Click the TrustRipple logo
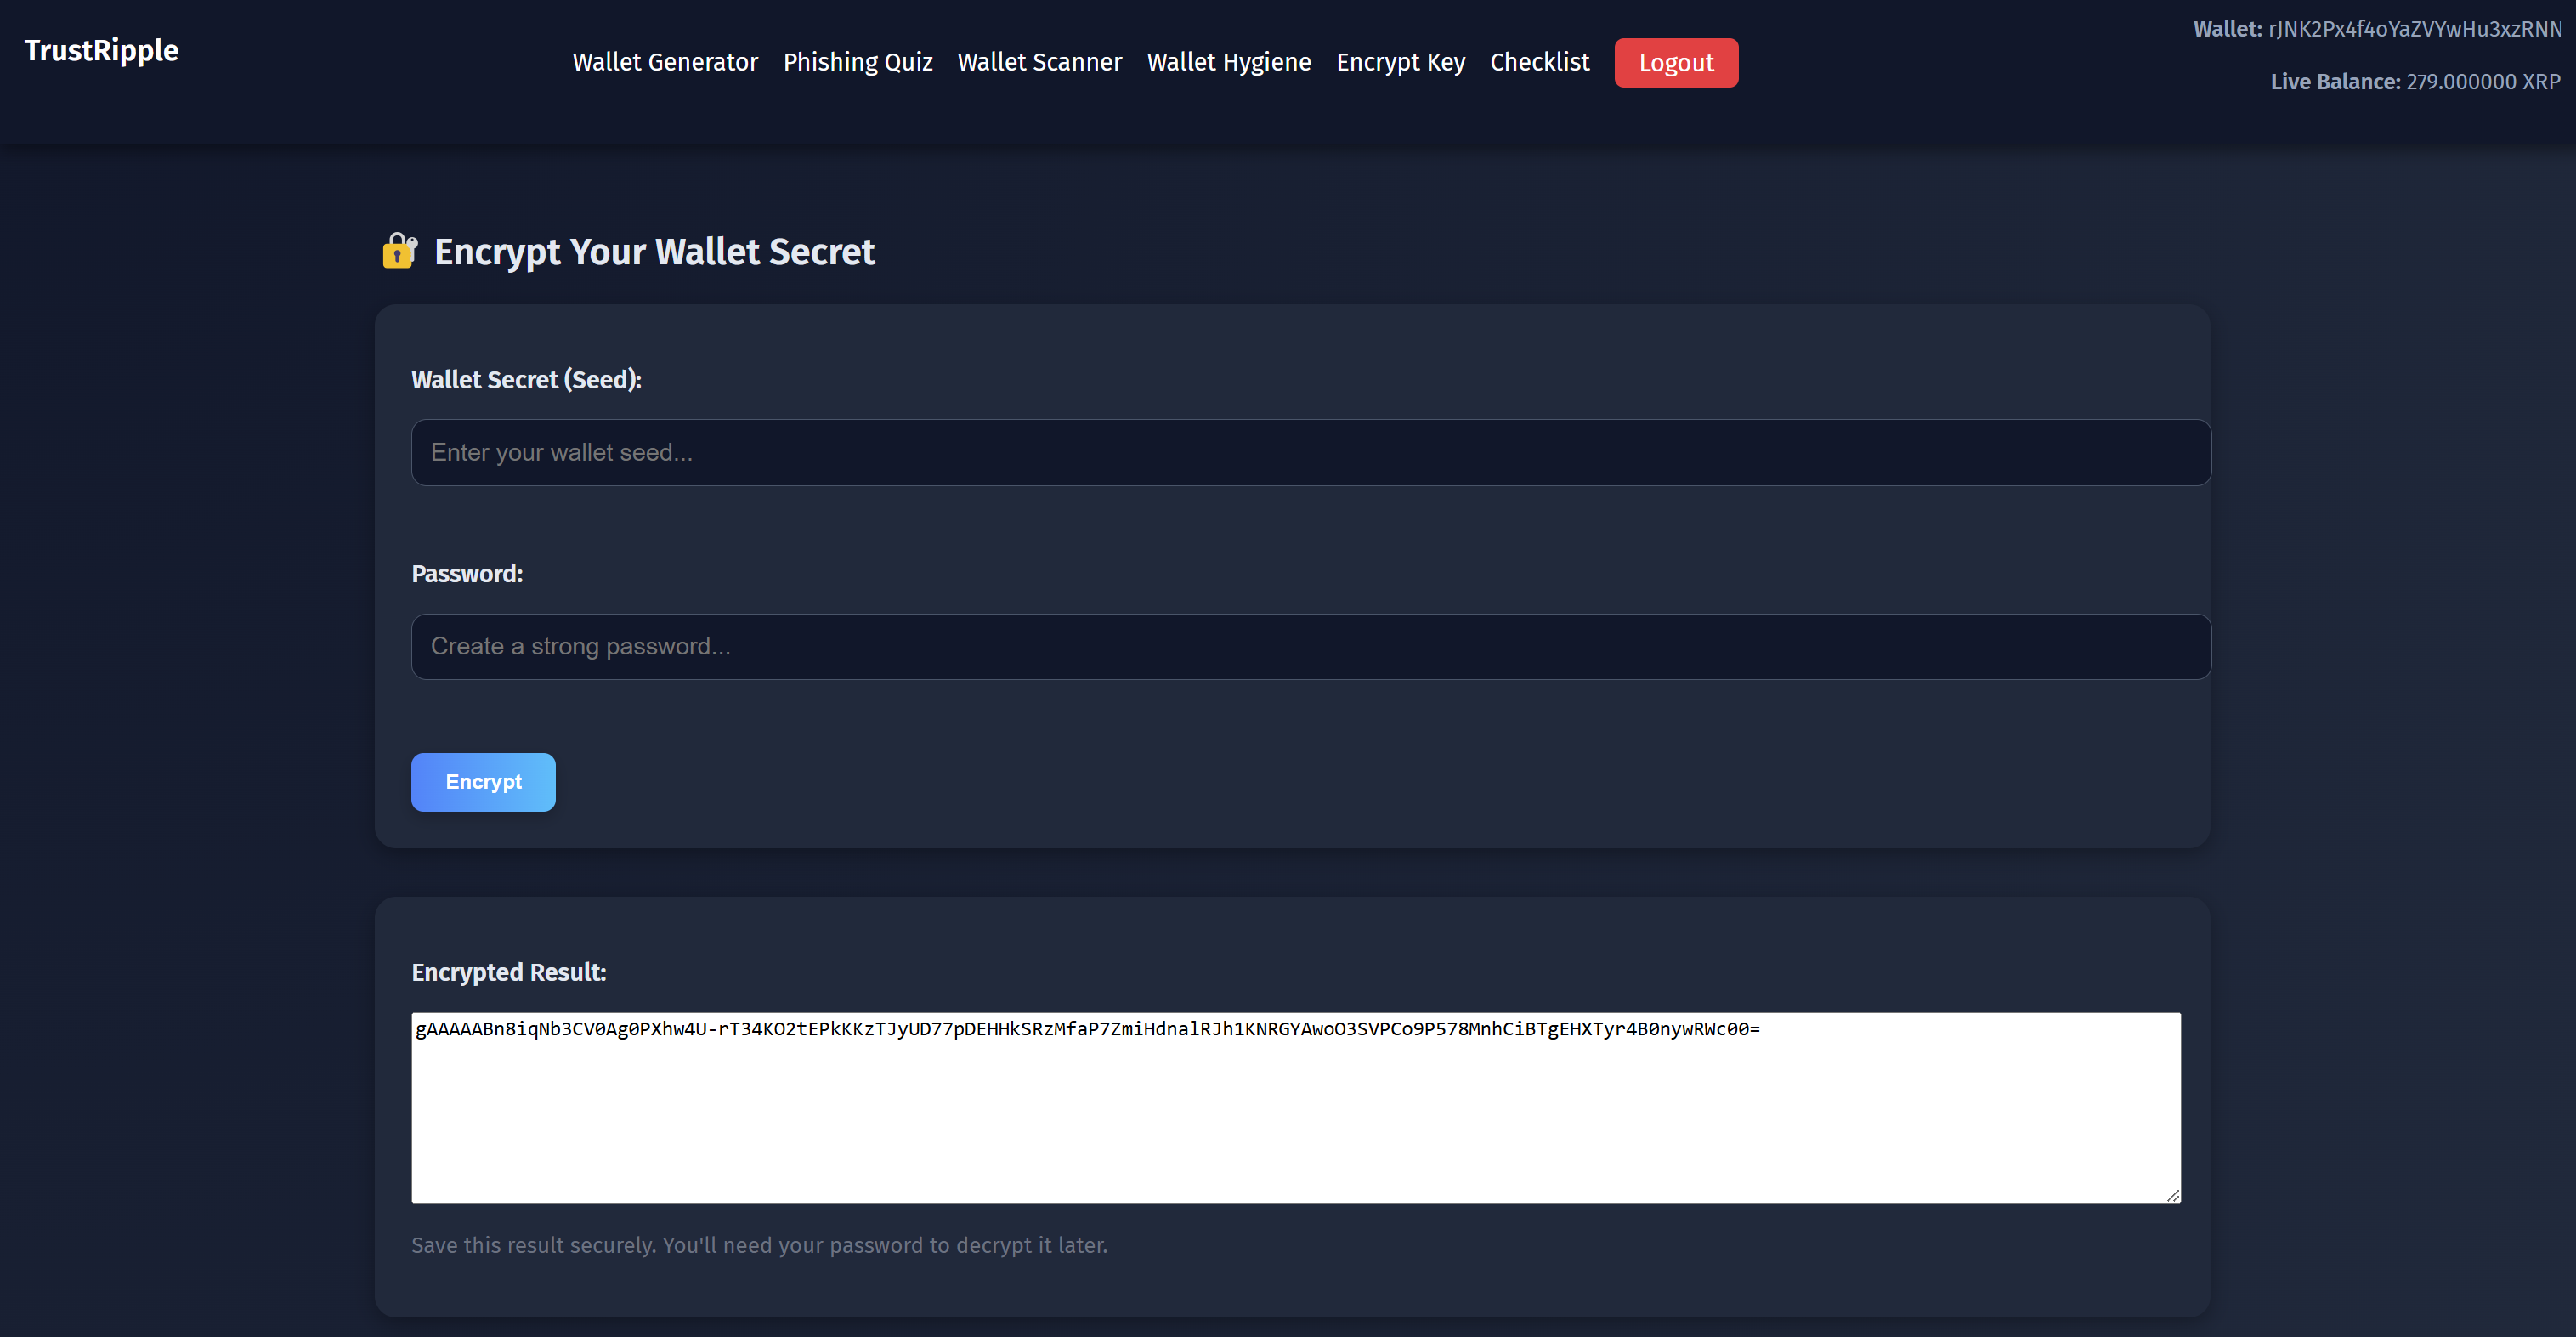2576x1337 pixels. (x=101, y=50)
